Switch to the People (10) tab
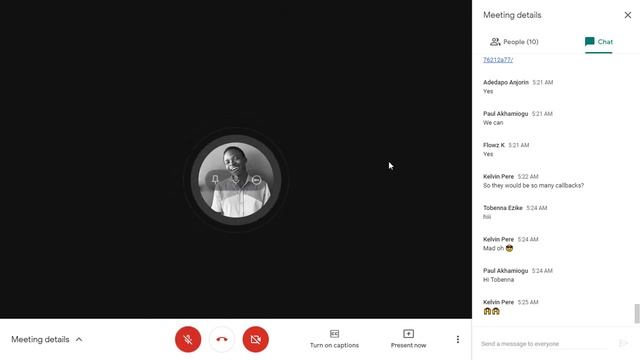Screen dimensions: 640x360 (514, 42)
